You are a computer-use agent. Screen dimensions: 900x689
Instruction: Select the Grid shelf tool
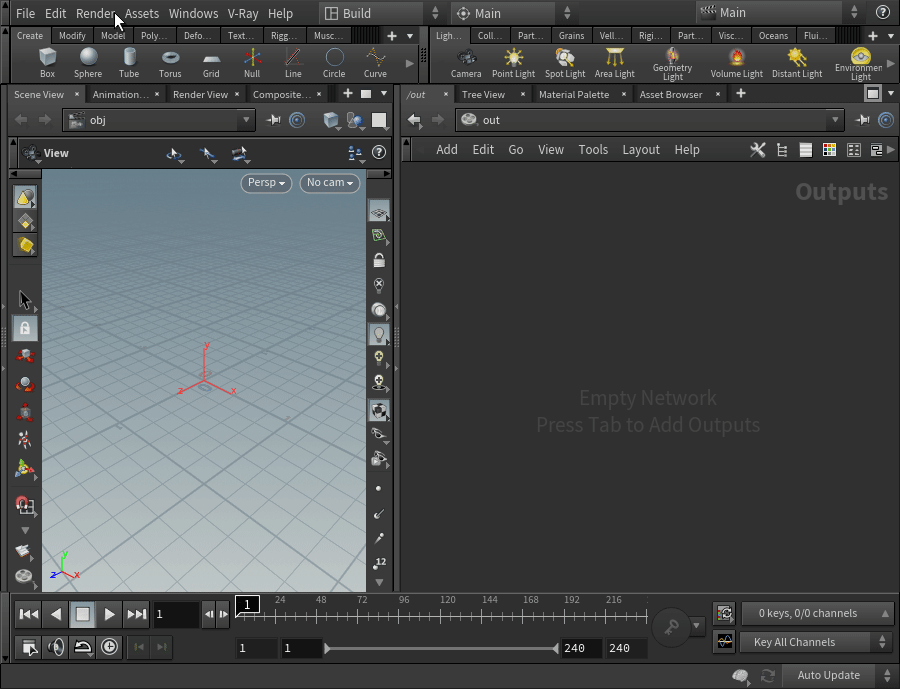point(211,63)
